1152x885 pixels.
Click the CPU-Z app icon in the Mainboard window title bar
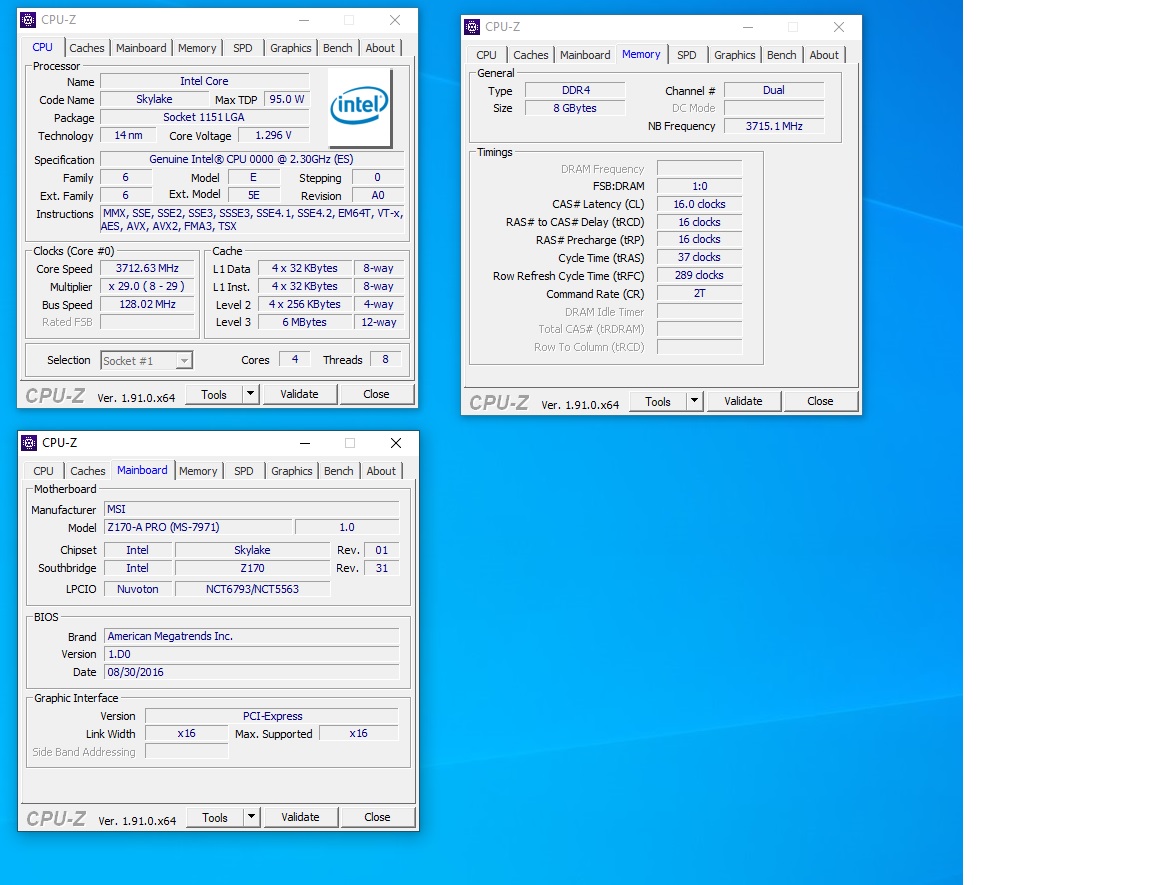pos(29,443)
